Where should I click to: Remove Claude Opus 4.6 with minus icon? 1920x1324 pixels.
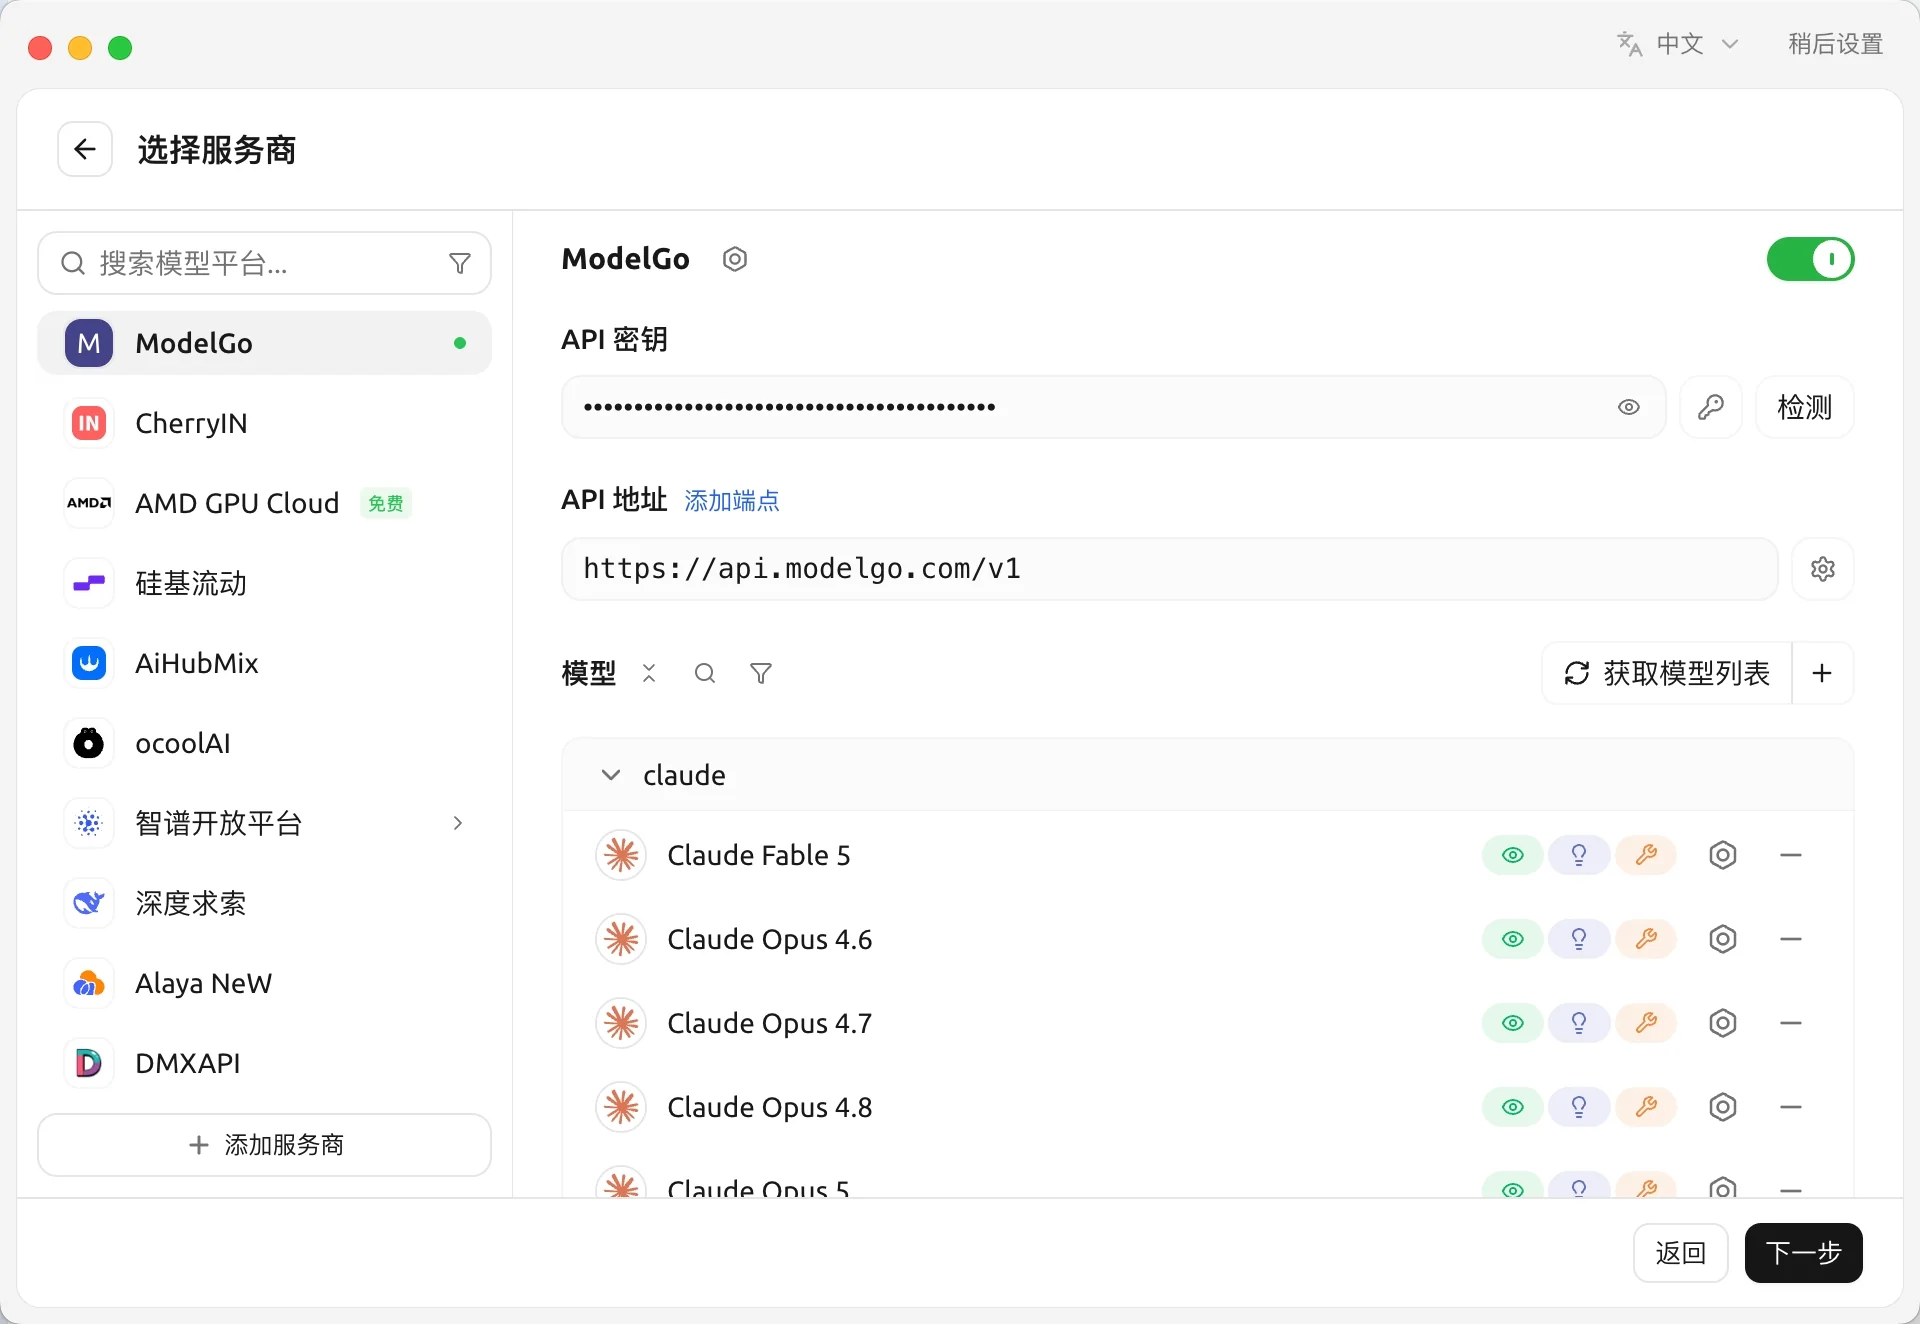point(1791,939)
